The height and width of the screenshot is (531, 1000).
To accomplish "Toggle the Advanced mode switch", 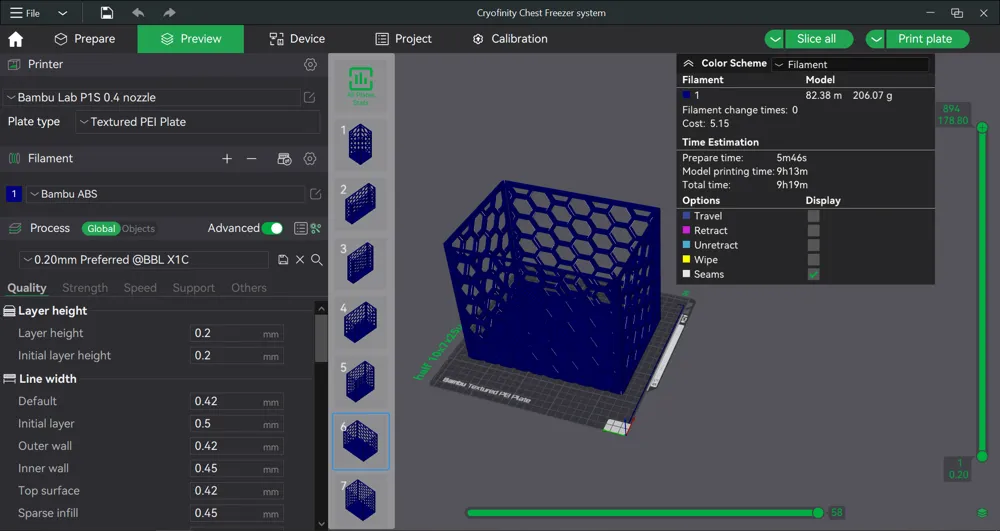I will pos(273,228).
